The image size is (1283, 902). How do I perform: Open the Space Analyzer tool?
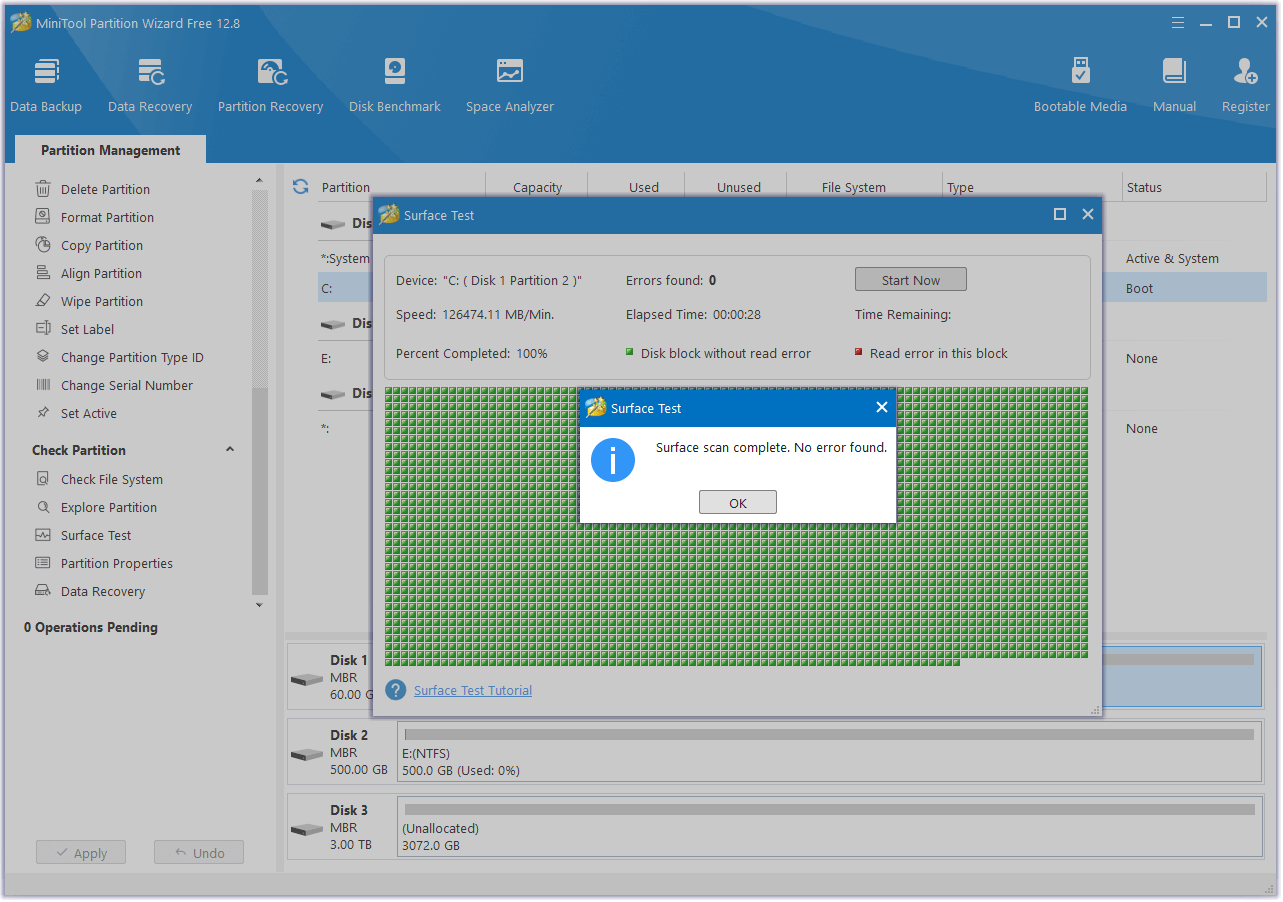click(x=510, y=86)
